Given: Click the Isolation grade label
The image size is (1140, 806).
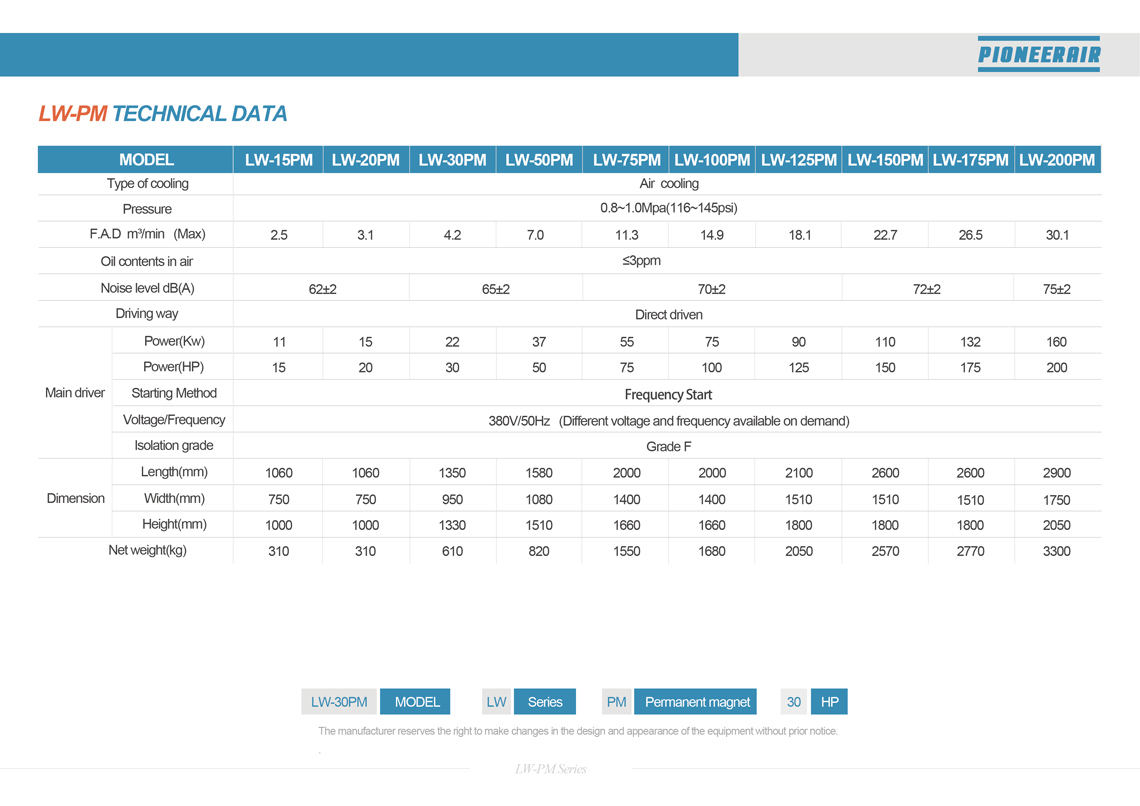Looking at the screenshot, I should point(174,446).
